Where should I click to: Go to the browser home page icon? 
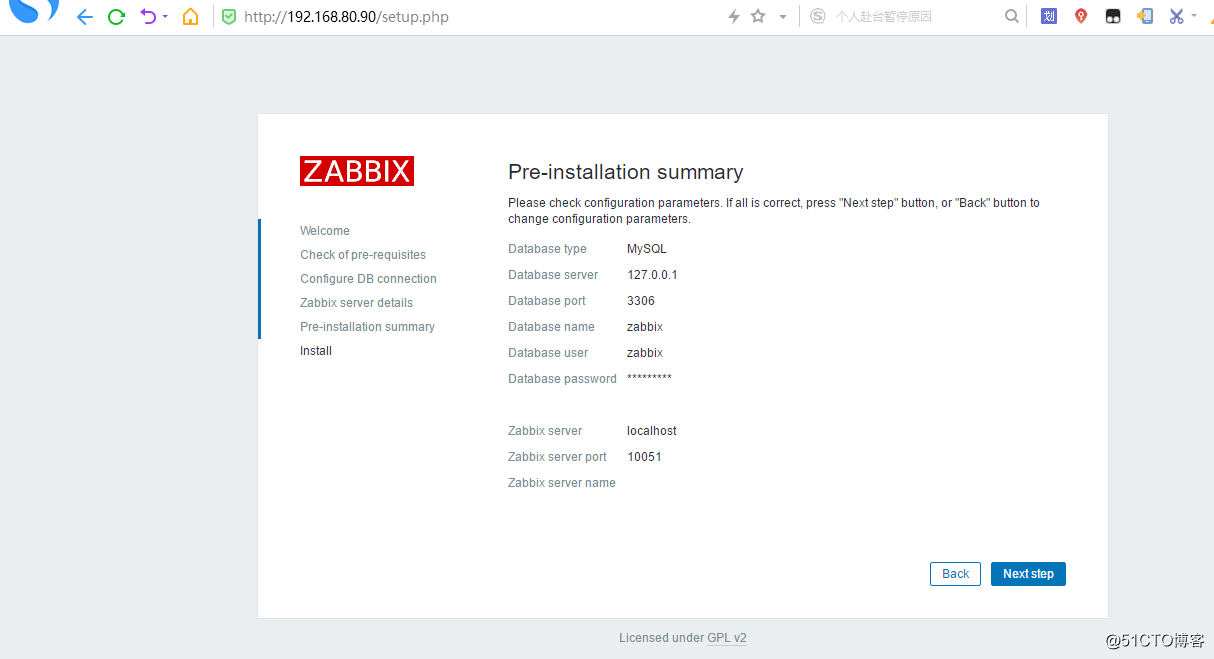coord(190,17)
